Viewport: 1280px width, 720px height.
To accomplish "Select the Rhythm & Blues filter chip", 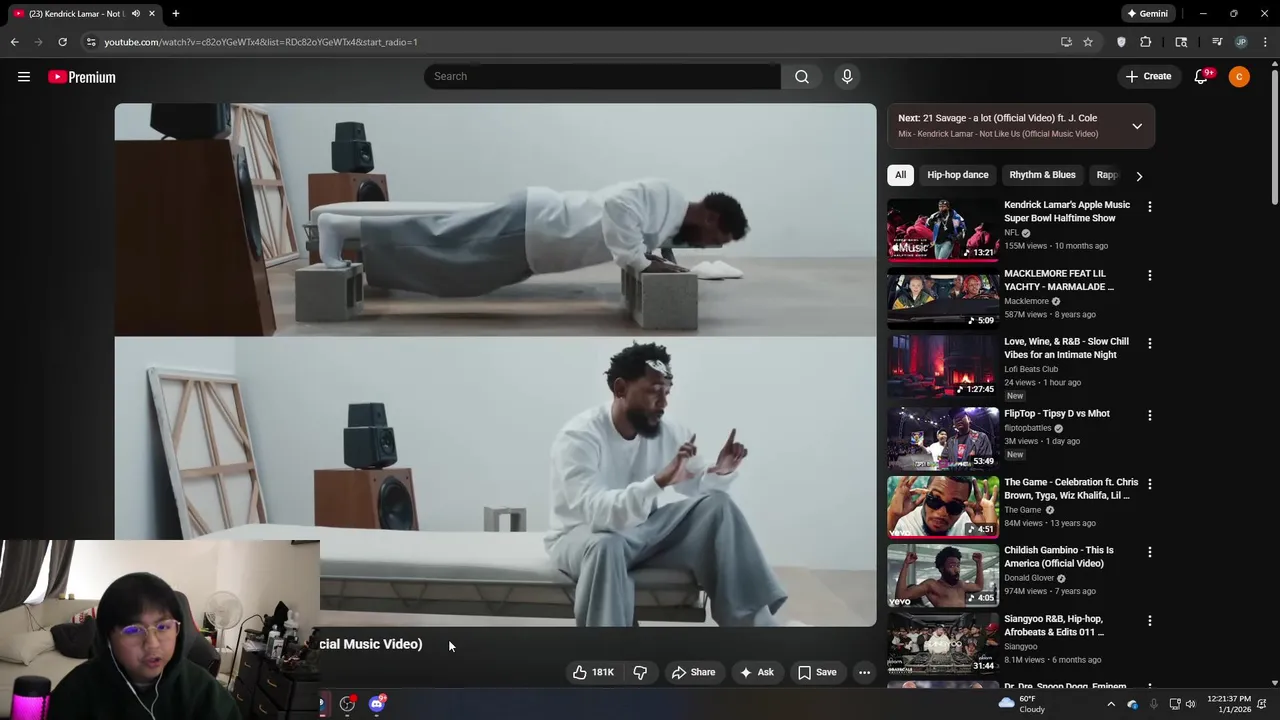I will tap(1043, 175).
